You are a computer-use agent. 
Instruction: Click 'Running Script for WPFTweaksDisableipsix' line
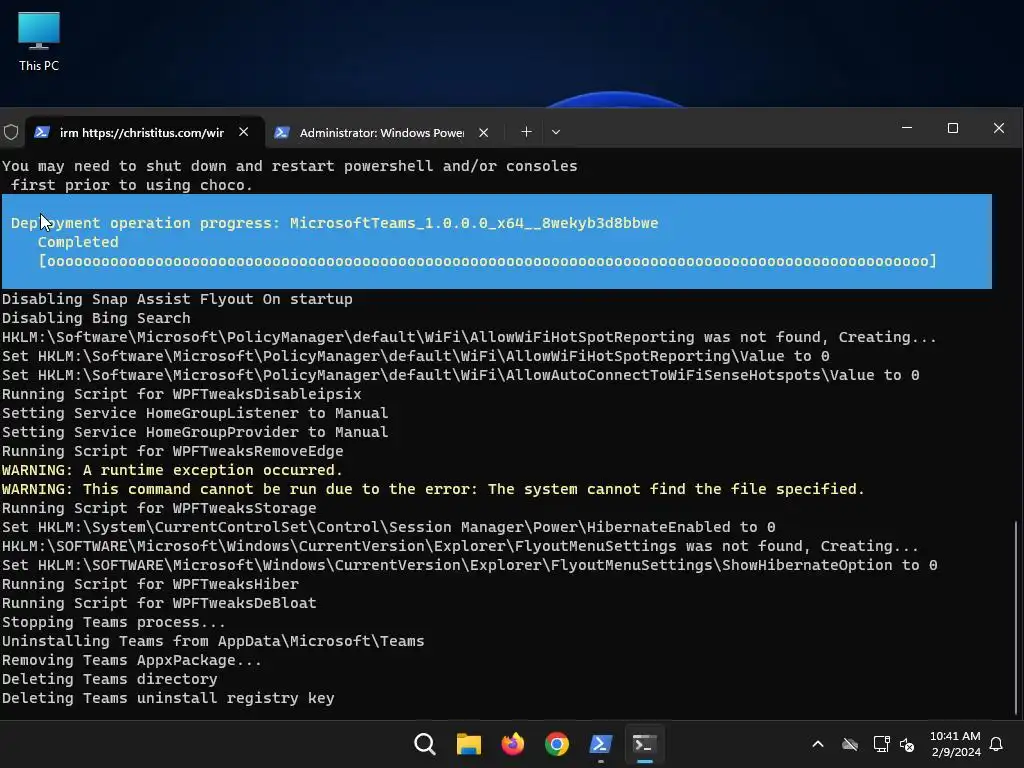click(182, 394)
